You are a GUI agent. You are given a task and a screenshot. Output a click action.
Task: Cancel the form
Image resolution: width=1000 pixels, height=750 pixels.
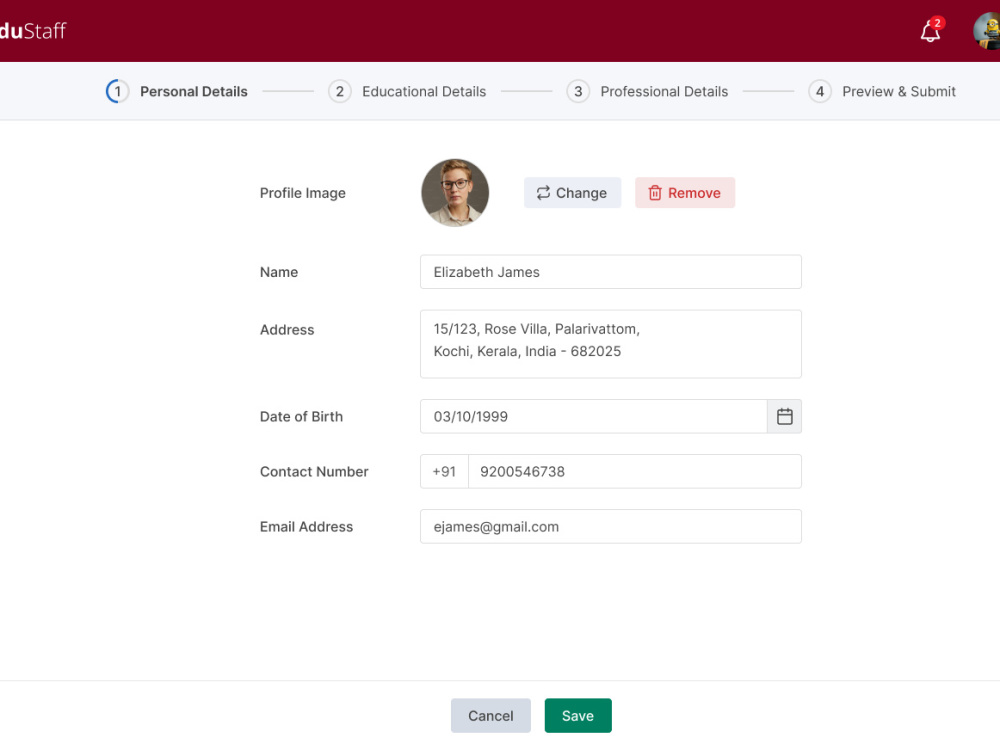point(490,716)
